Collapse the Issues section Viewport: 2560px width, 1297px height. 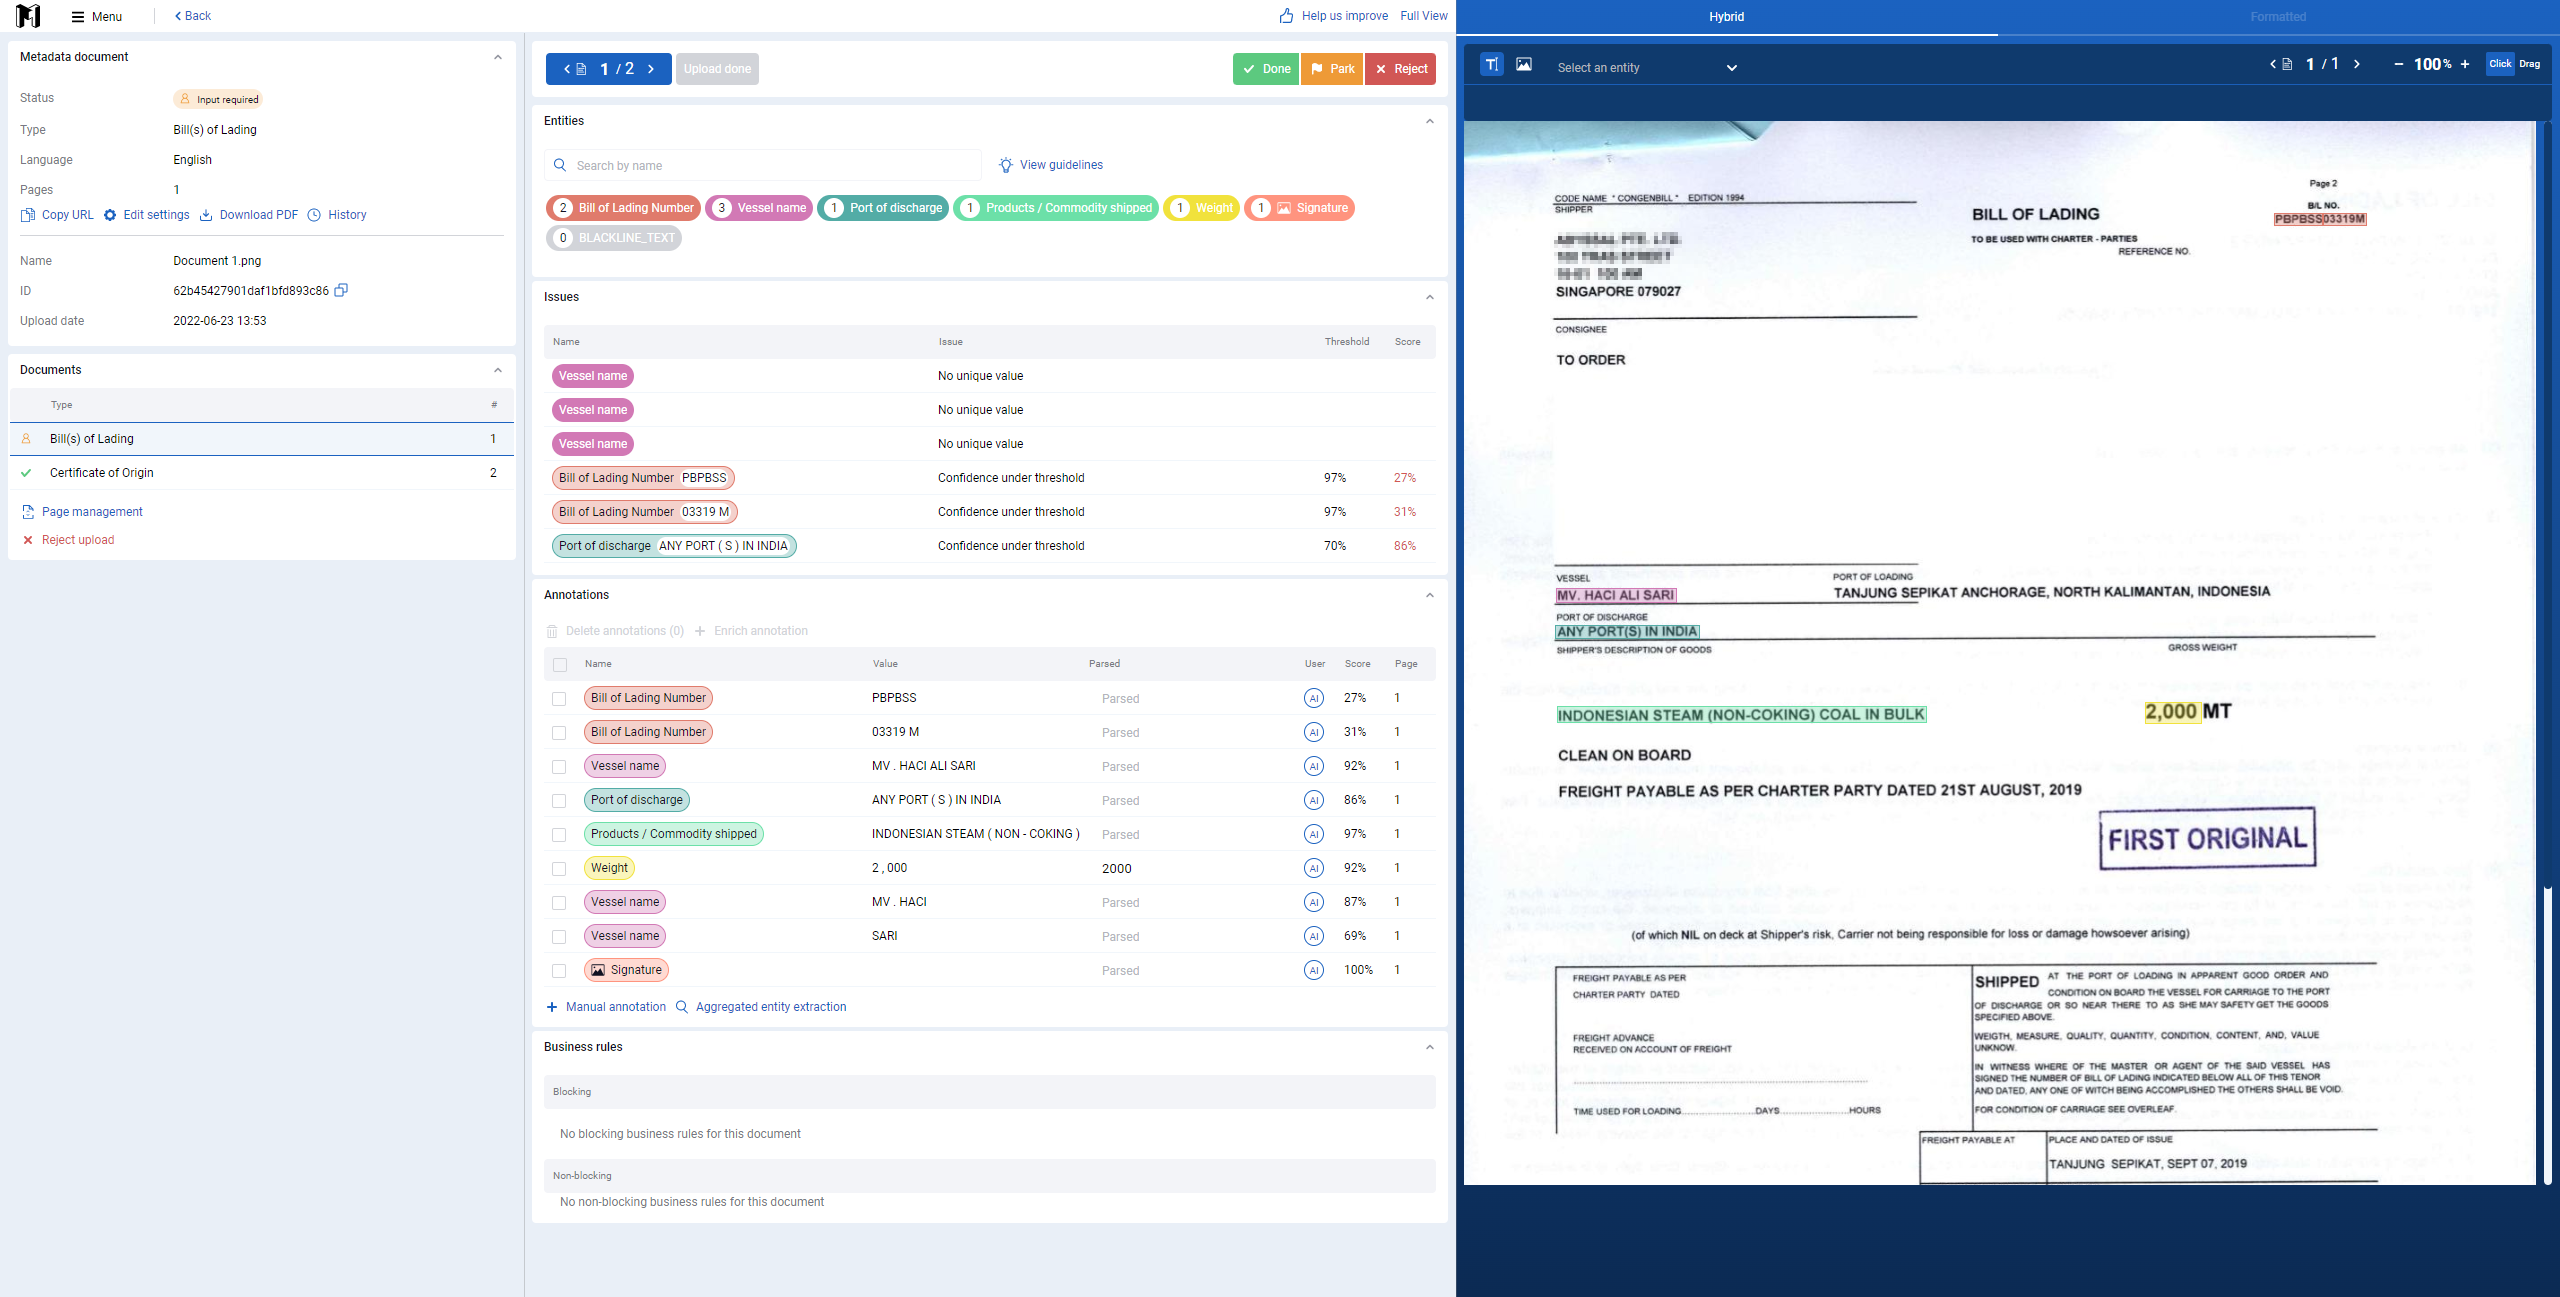[x=1430, y=298]
